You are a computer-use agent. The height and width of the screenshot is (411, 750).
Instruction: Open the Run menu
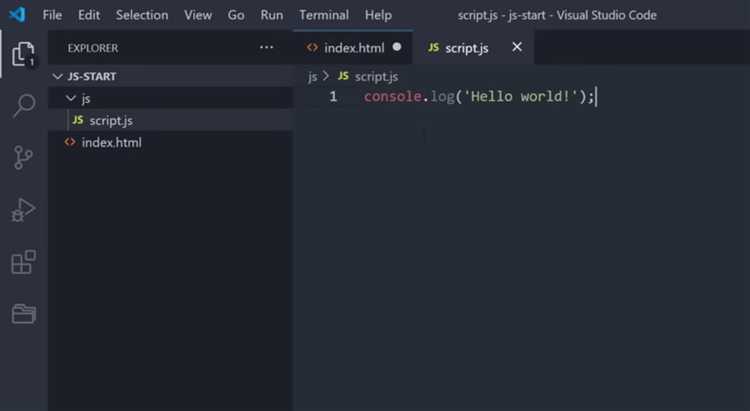coord(272,15)
